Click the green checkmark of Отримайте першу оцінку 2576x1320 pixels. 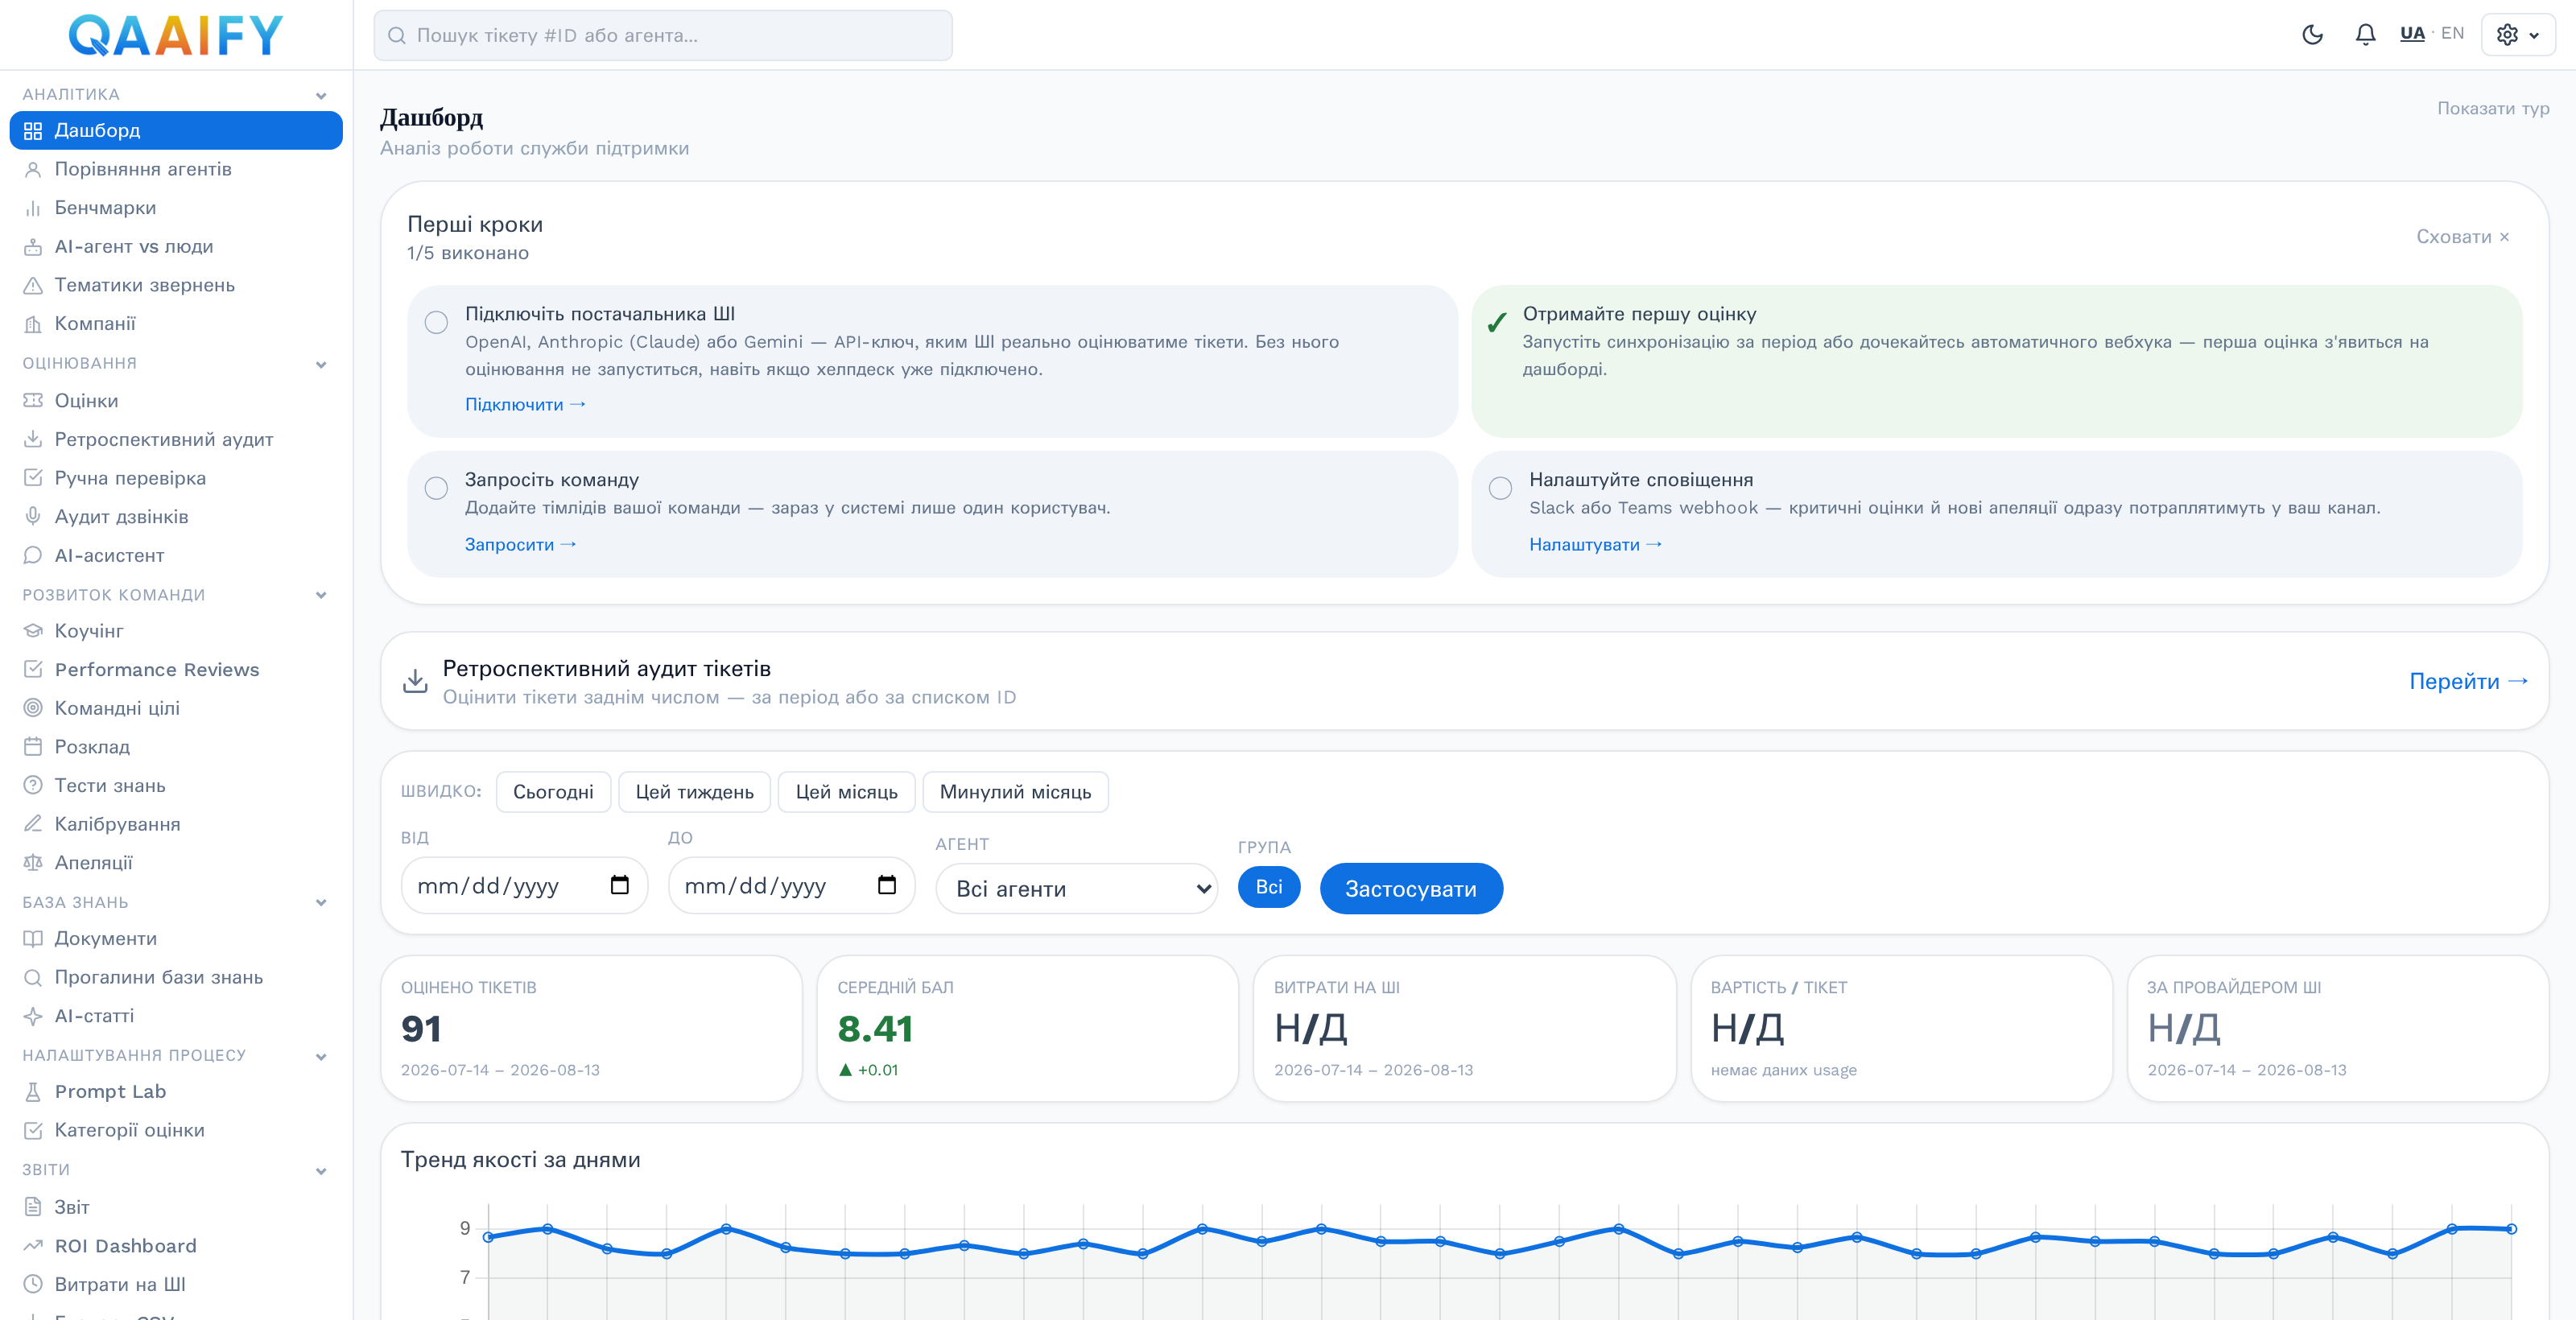coord(1497,322)
